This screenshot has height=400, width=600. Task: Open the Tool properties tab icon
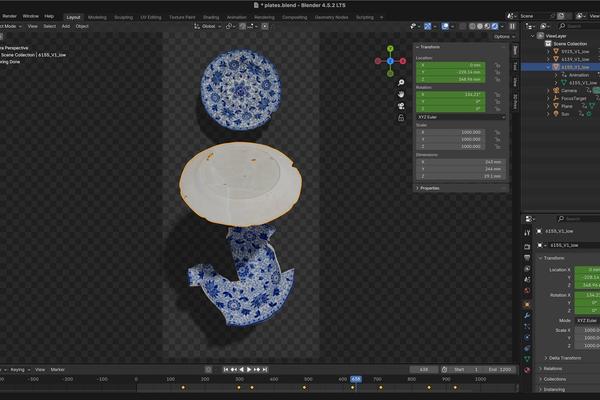527,232
